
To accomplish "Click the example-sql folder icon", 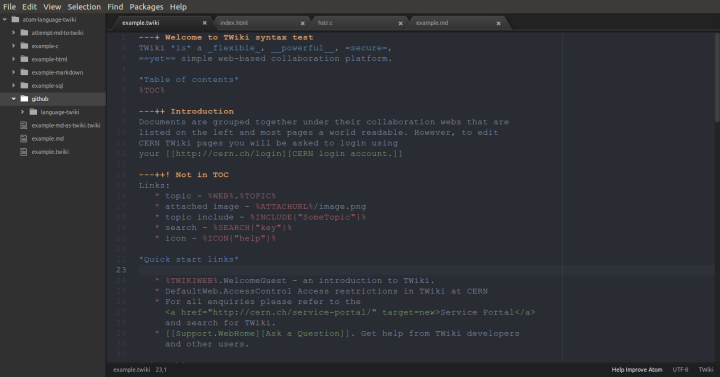I will (x=24, y=85).
